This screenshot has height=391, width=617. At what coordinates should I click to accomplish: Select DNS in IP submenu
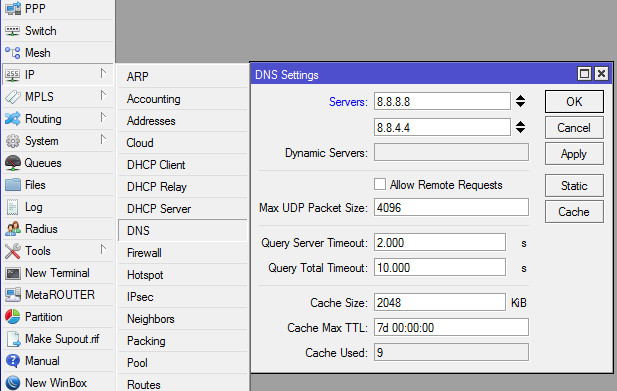[183, 231]
